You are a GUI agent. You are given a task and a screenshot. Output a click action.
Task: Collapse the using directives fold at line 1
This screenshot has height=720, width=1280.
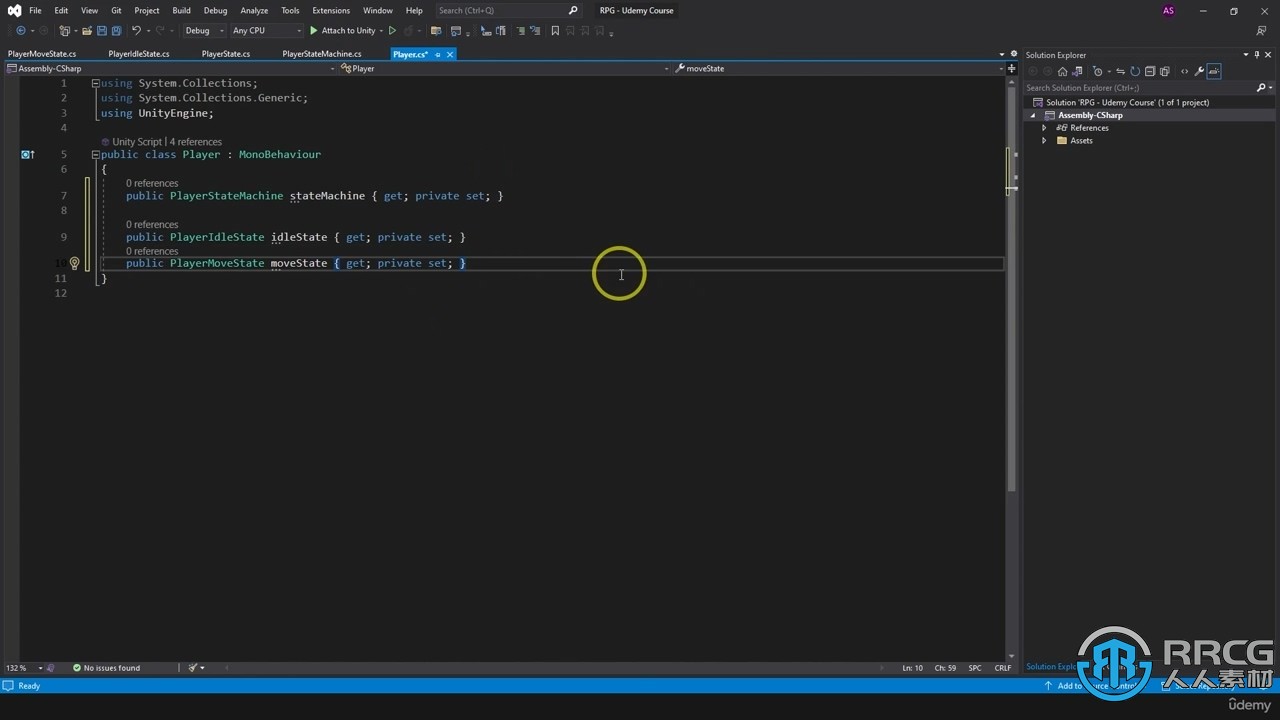pos(95,83)
